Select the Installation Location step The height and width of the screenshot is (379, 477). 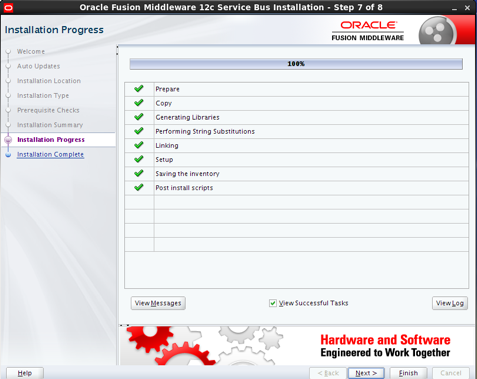click(x=49, y=81)
